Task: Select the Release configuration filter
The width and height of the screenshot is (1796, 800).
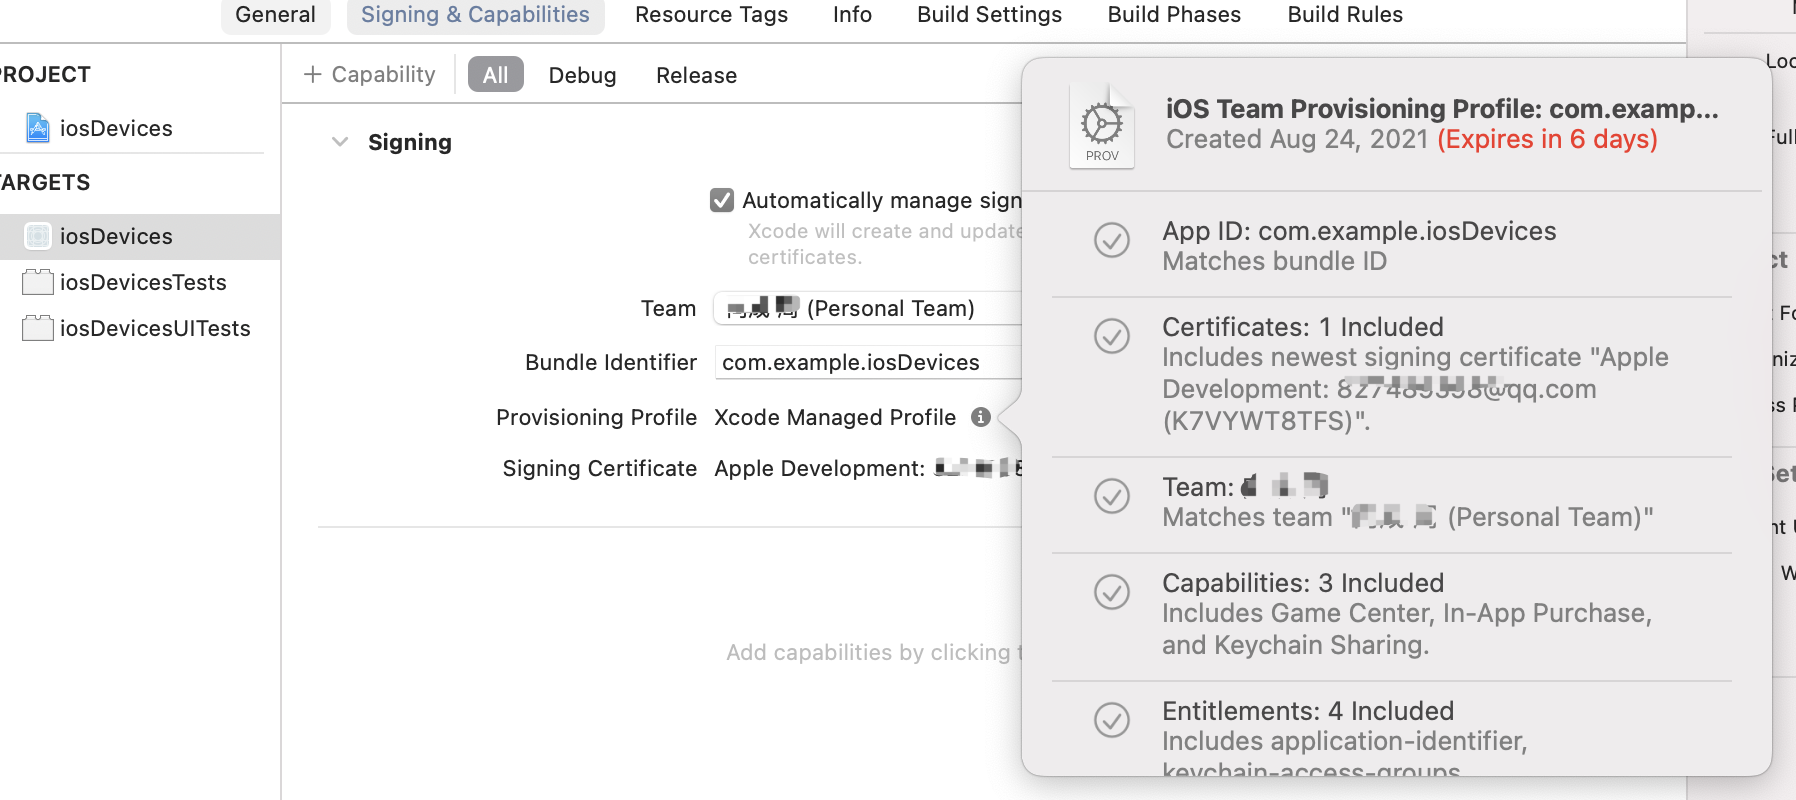Action: [696, 75]
